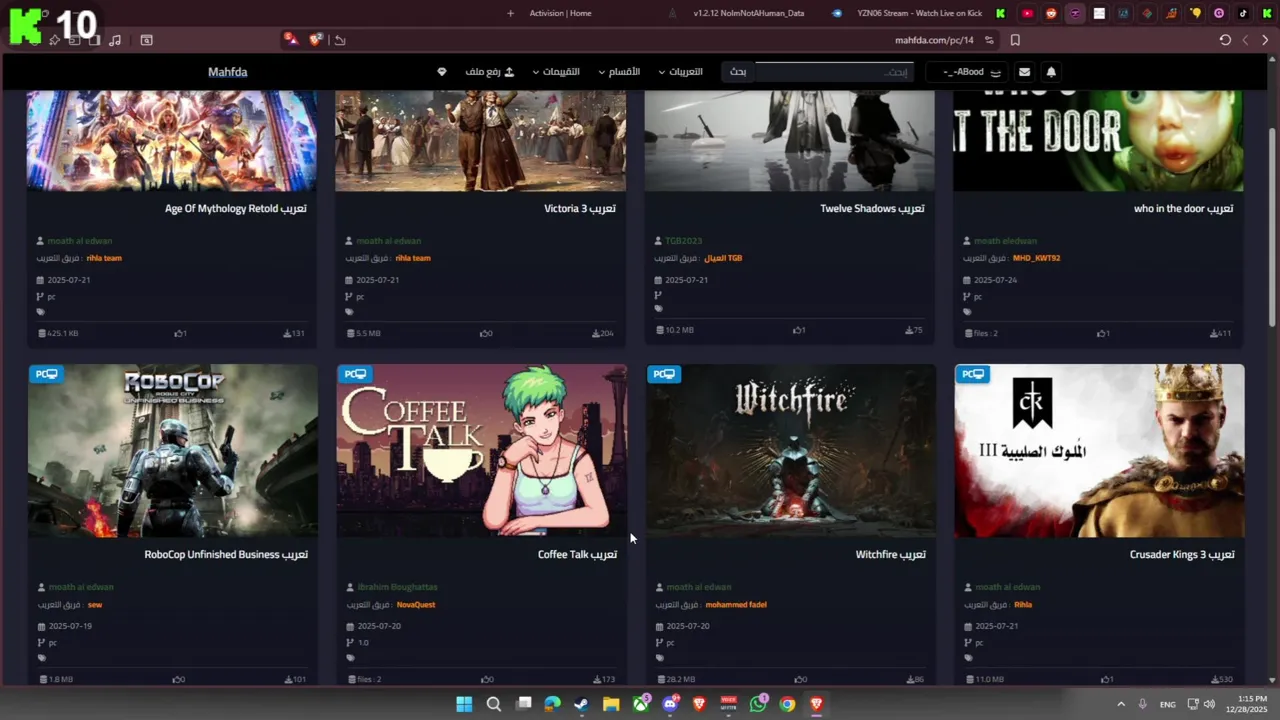Open the Victoria 3 تعريب title
Screen dimensions: 1280x720
(580, 209)
